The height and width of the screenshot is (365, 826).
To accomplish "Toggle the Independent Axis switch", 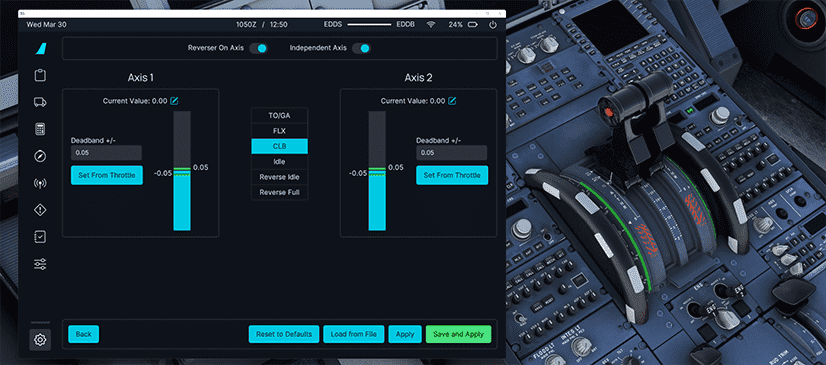I will click(x=361, y=48).
